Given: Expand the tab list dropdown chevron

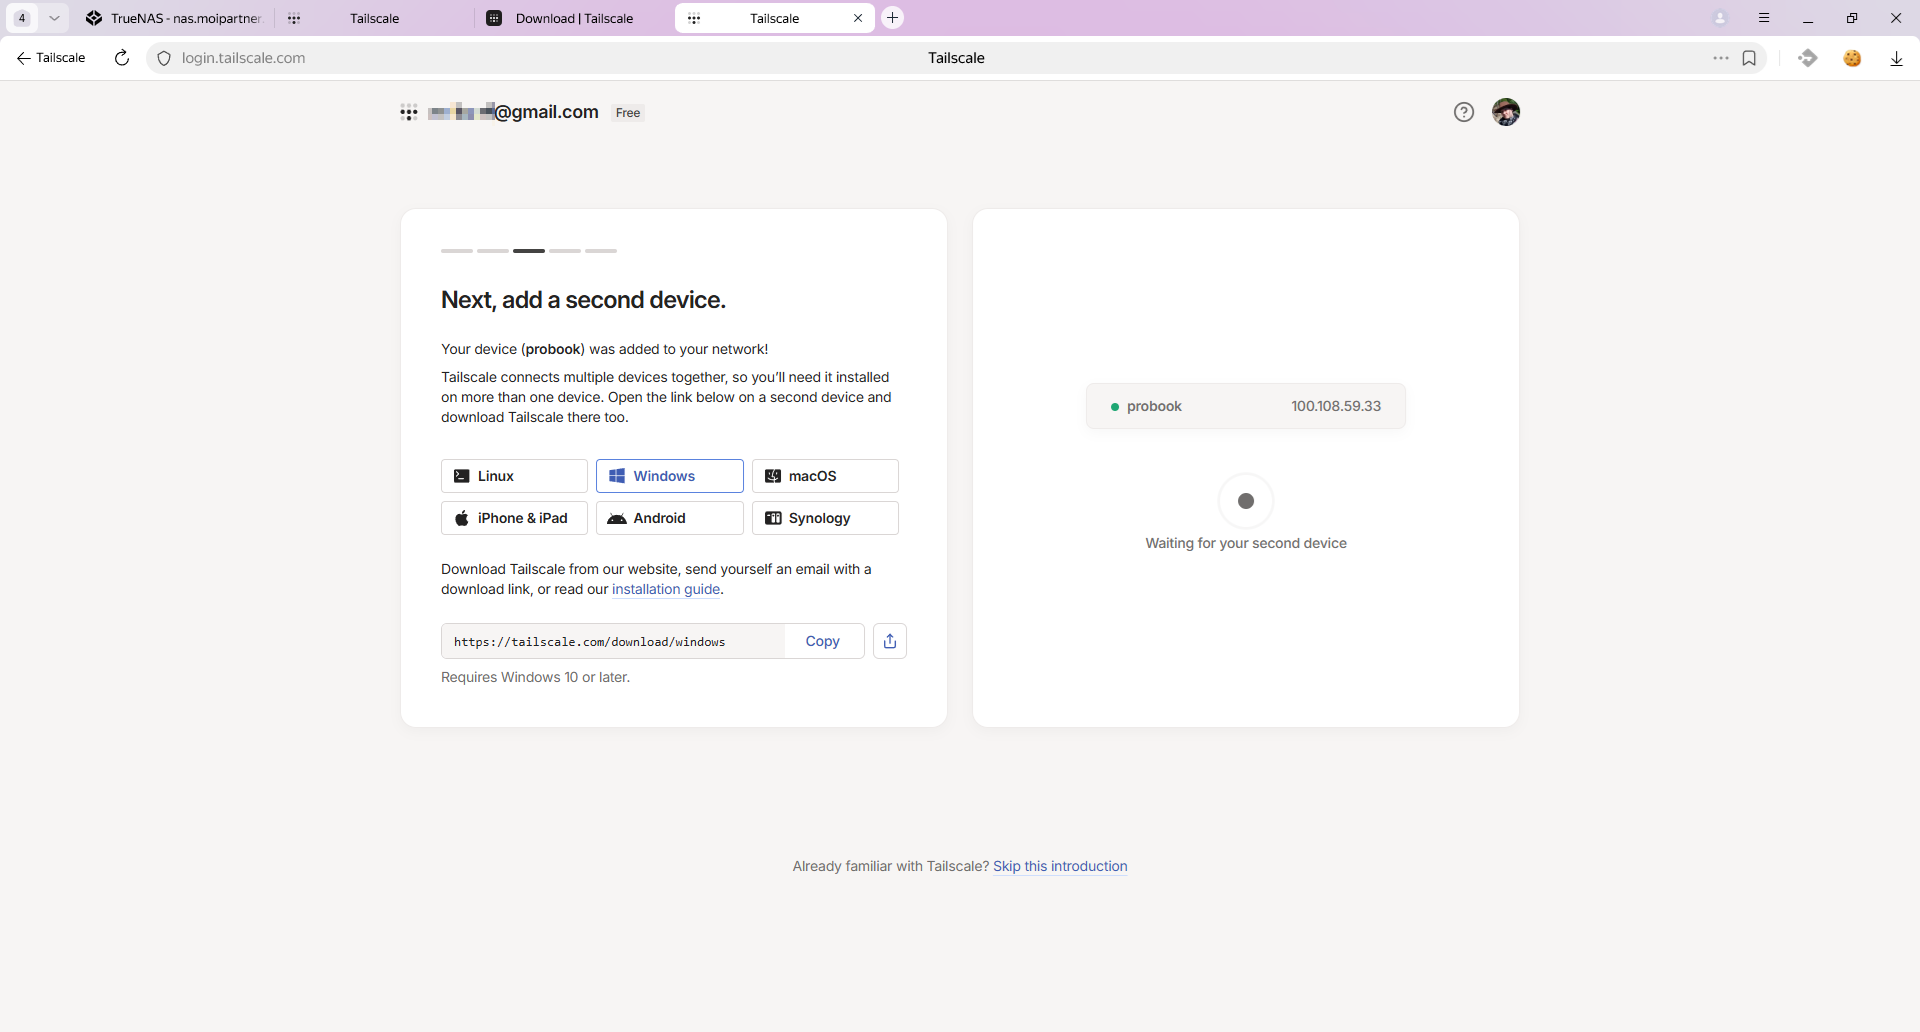Looking at the screenshot, I should click(54, 18).
